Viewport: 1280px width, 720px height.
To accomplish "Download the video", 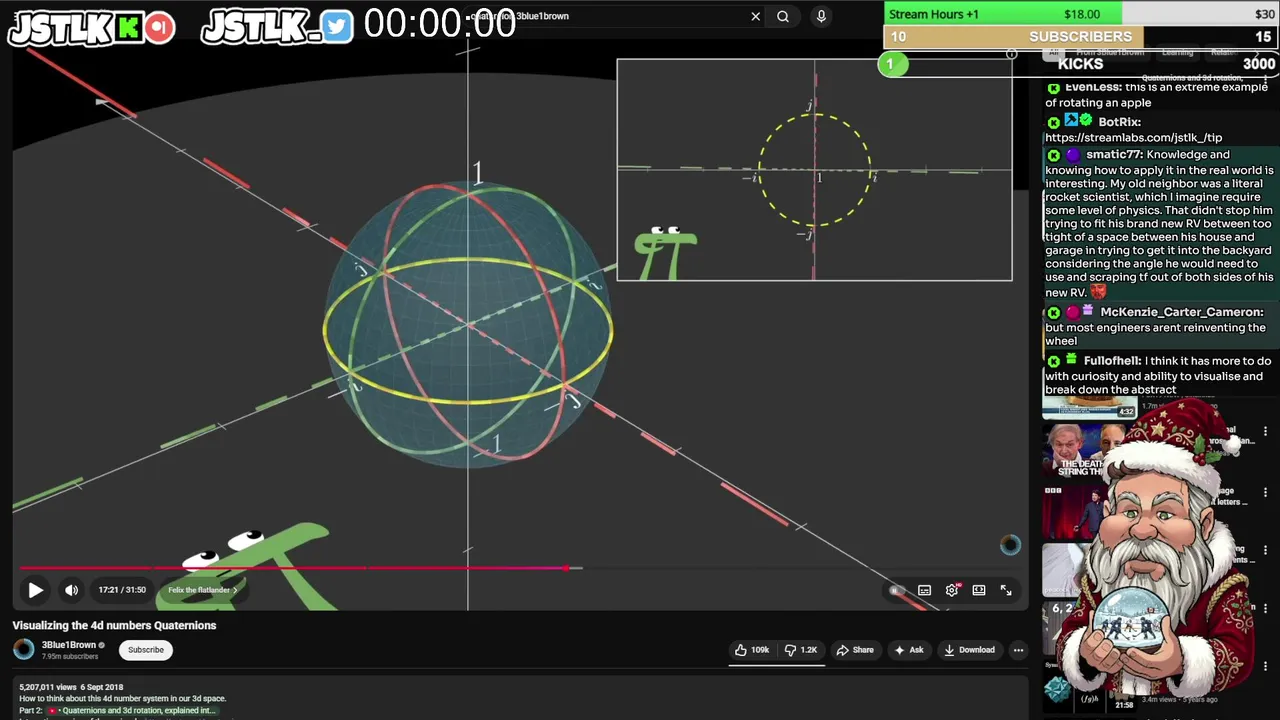I will 968,650.
